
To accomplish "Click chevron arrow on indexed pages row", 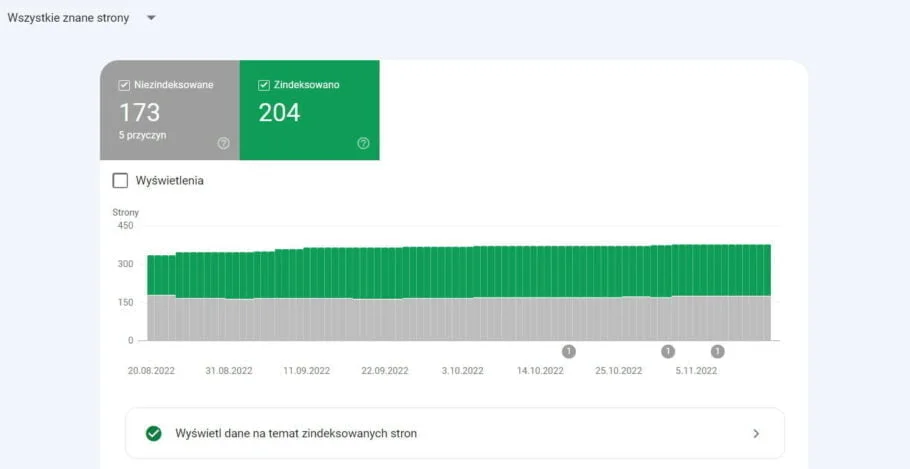I will coord(756,434).
